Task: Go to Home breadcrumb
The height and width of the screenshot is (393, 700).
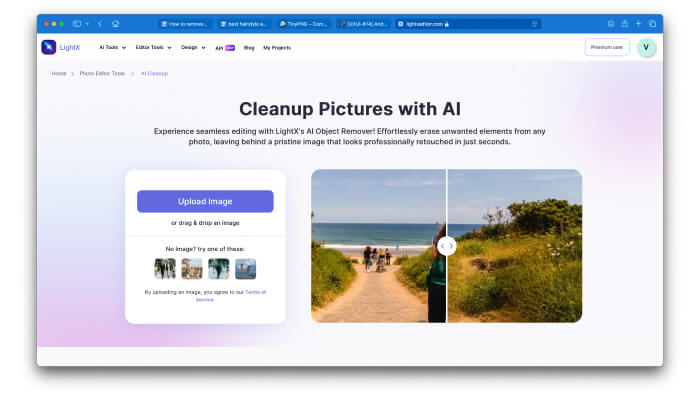Action: point(59,74)
